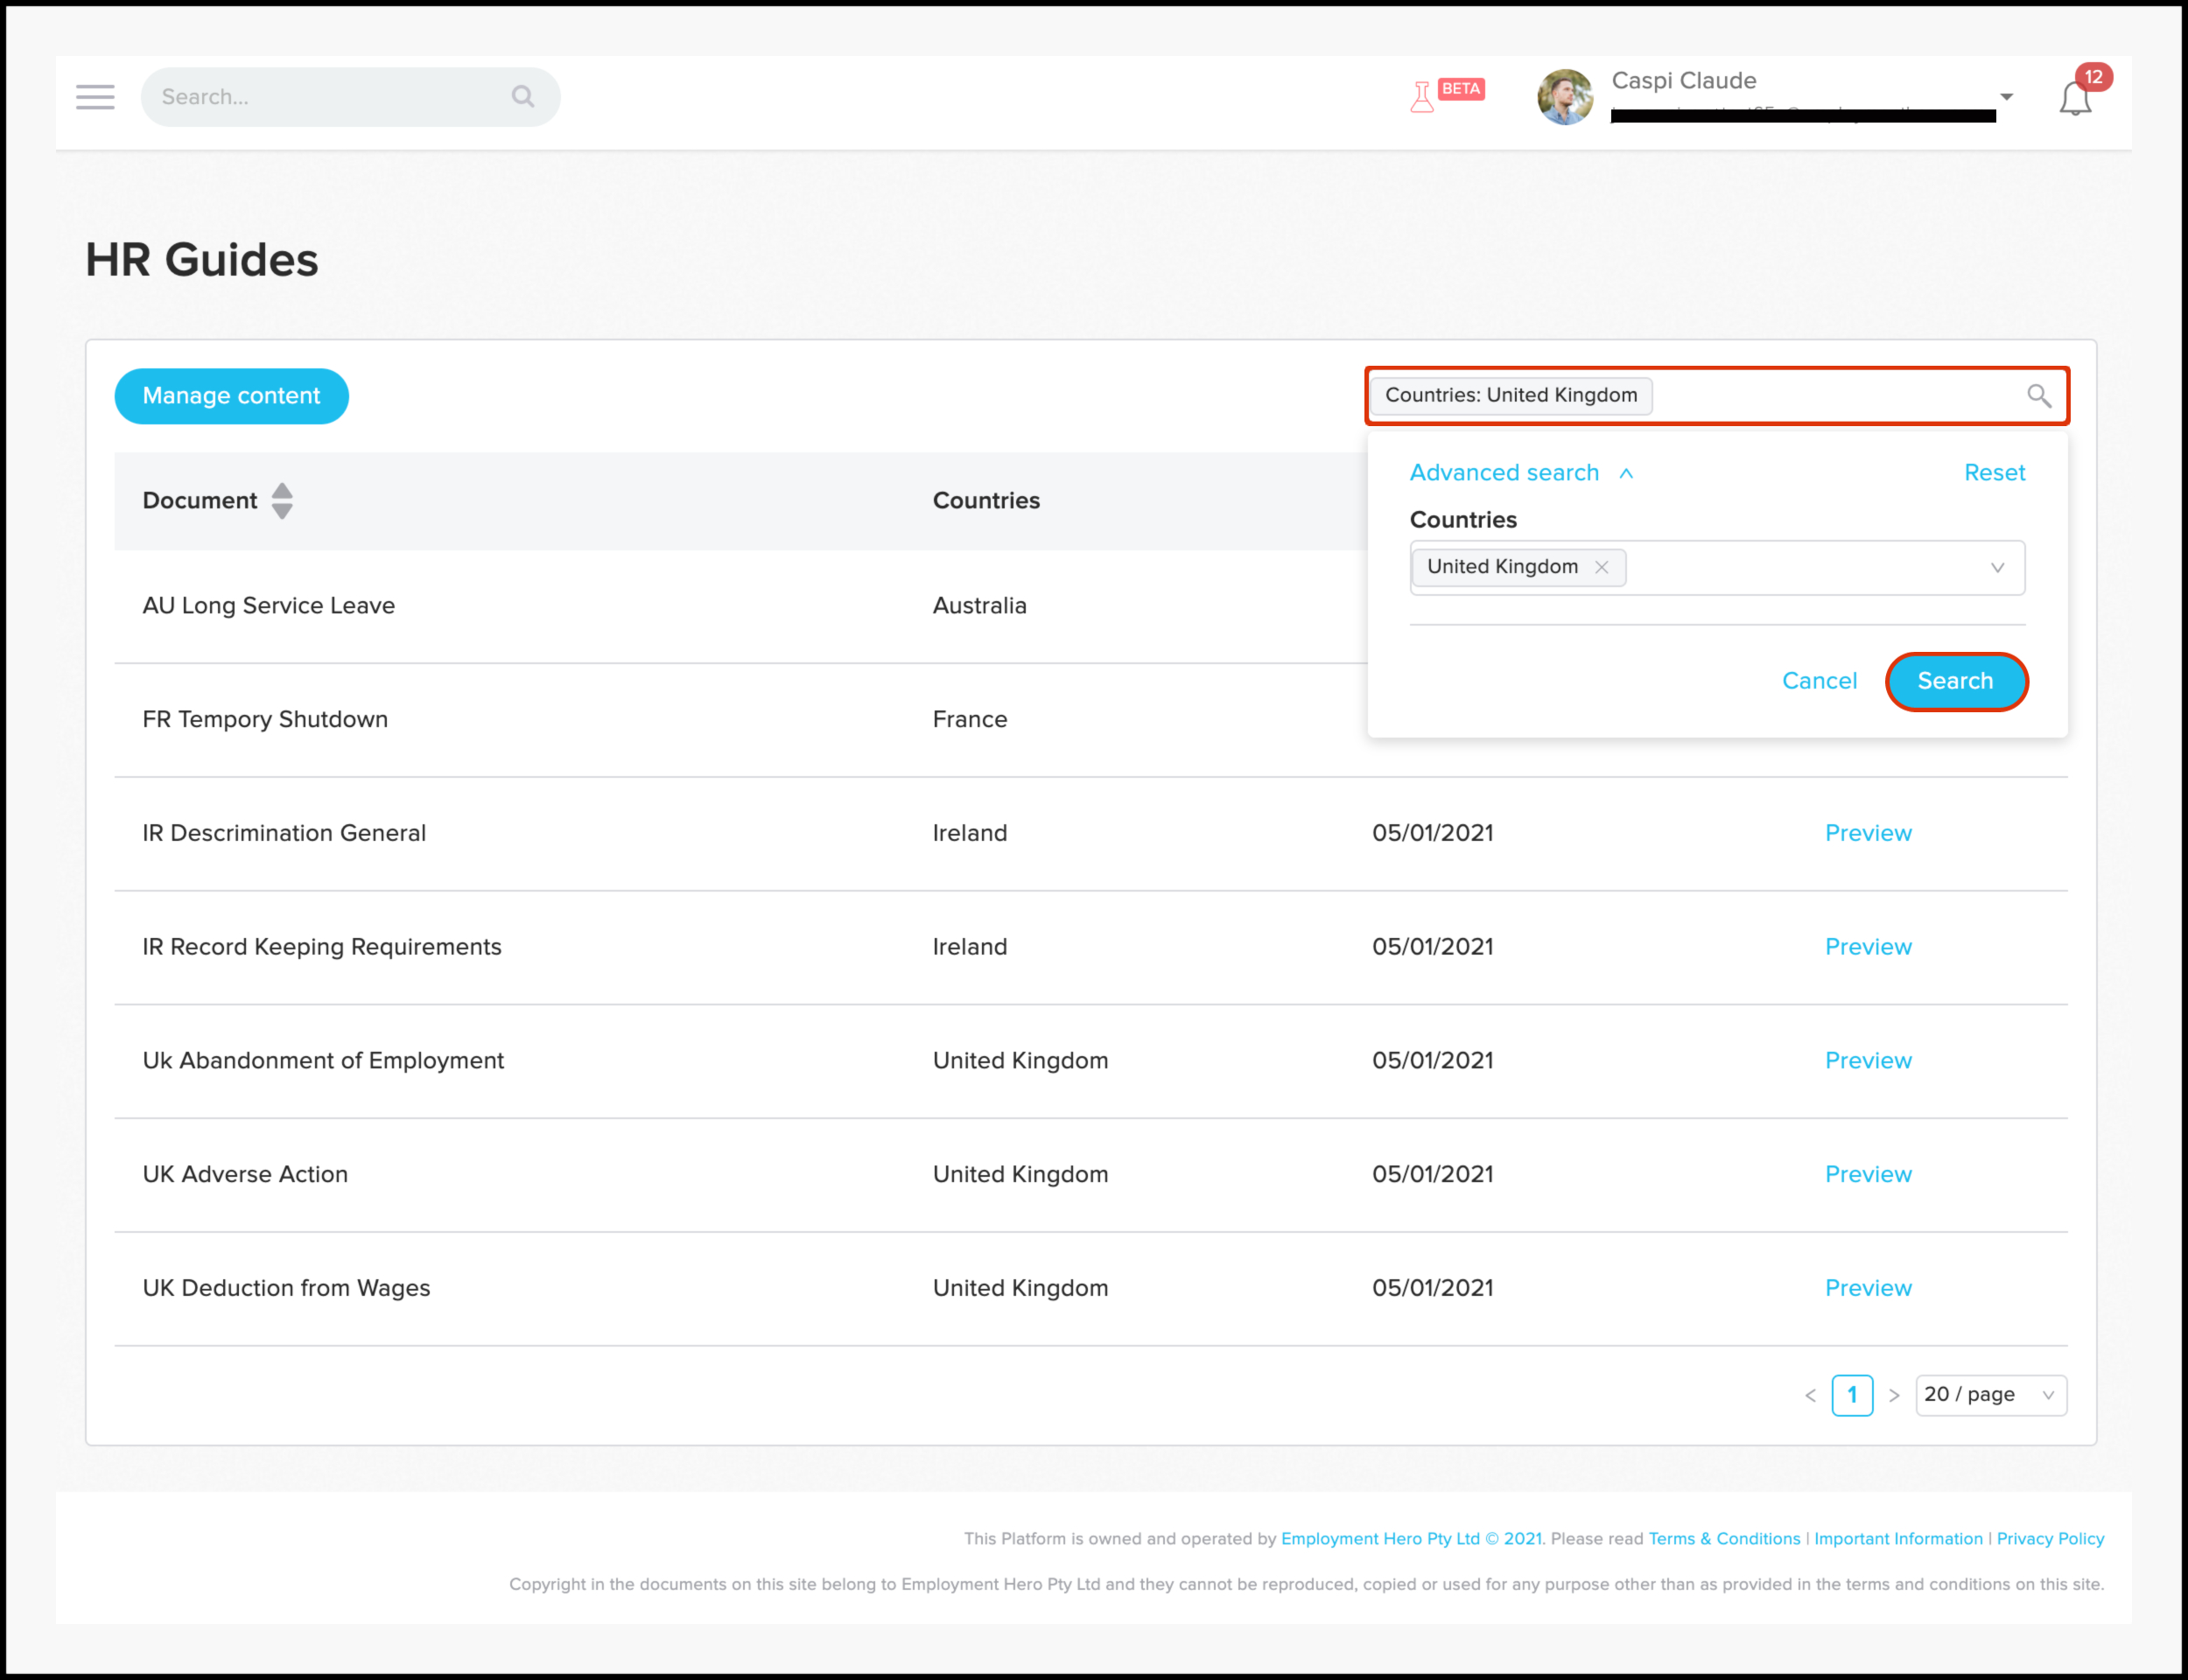This screenshot has width=2188, height=1680.
Task: Go to the next page arrow
Action: tap(1894, 1395)
